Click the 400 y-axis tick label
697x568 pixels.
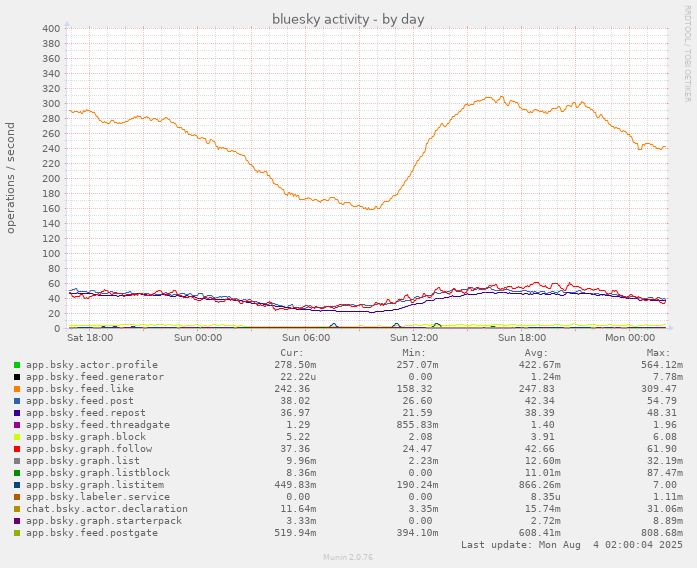pyautogui.click(x=51, y=29)
